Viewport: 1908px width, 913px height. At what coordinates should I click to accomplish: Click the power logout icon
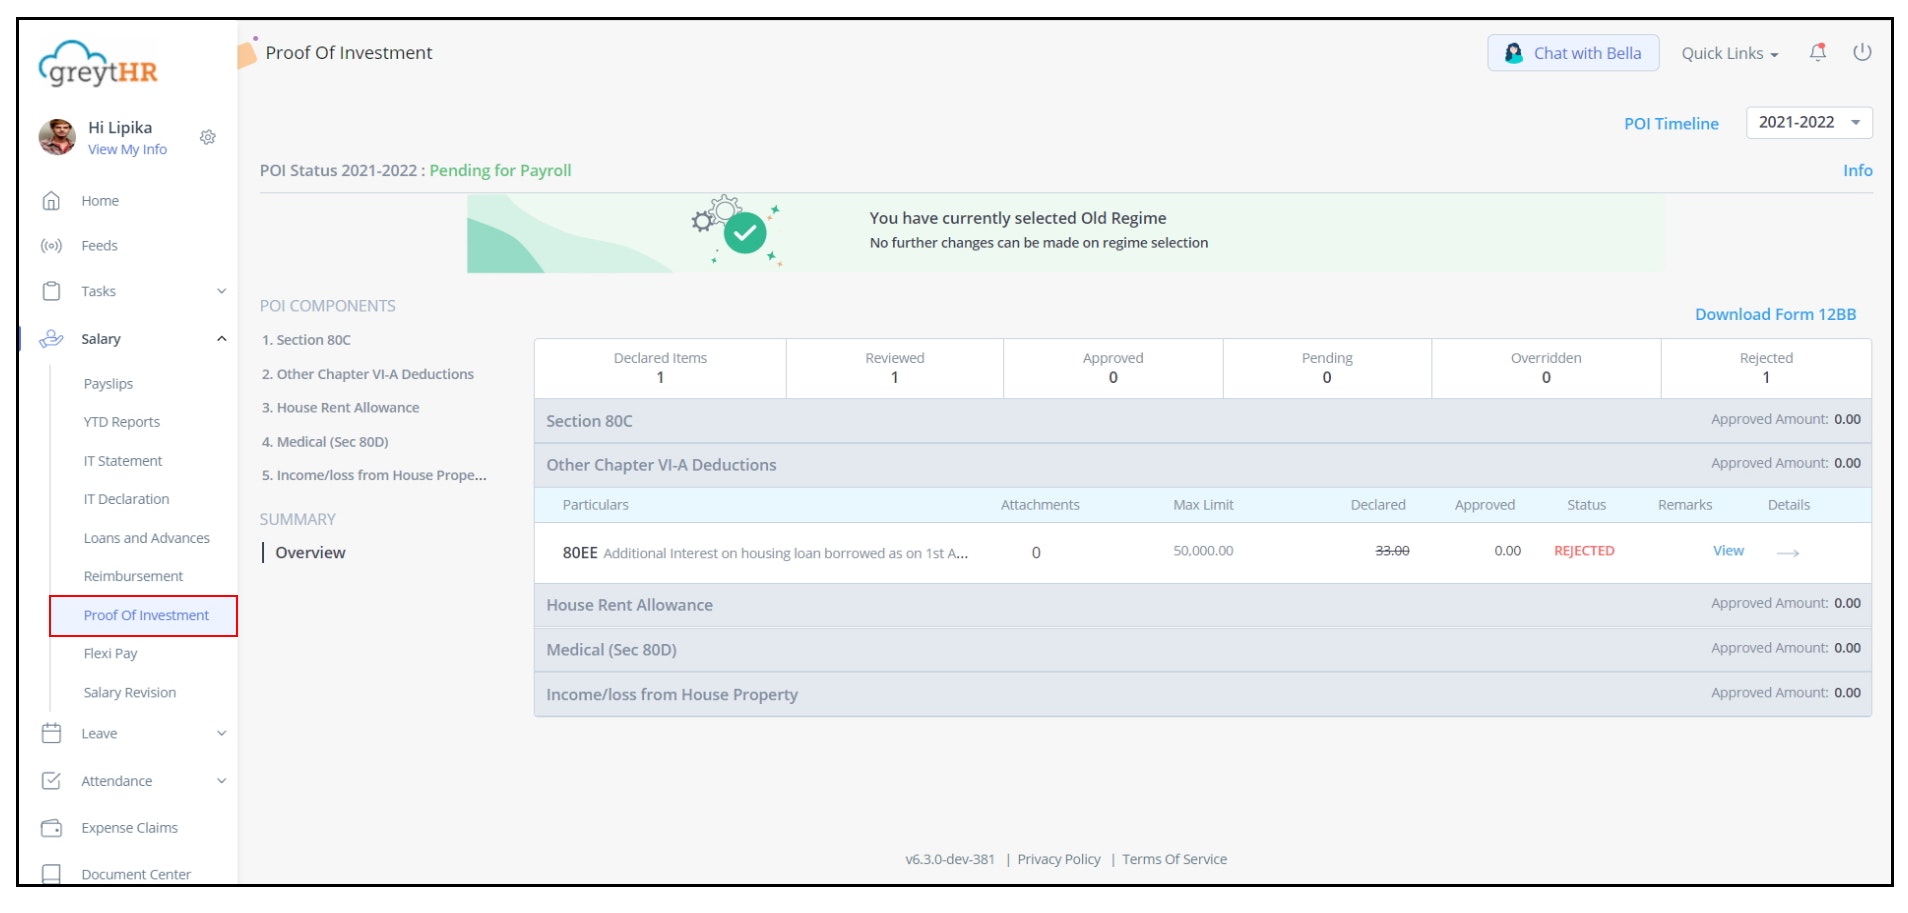[1864, 52]
